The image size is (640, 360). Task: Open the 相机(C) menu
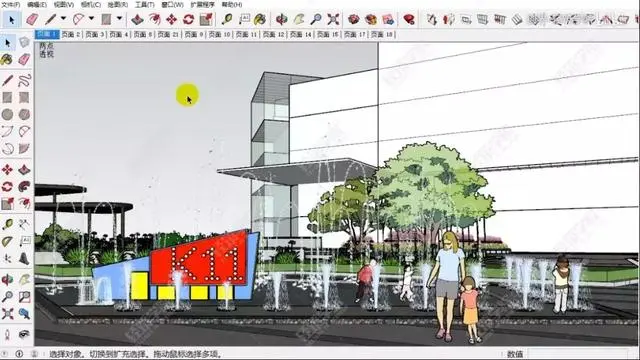[90, 4]
